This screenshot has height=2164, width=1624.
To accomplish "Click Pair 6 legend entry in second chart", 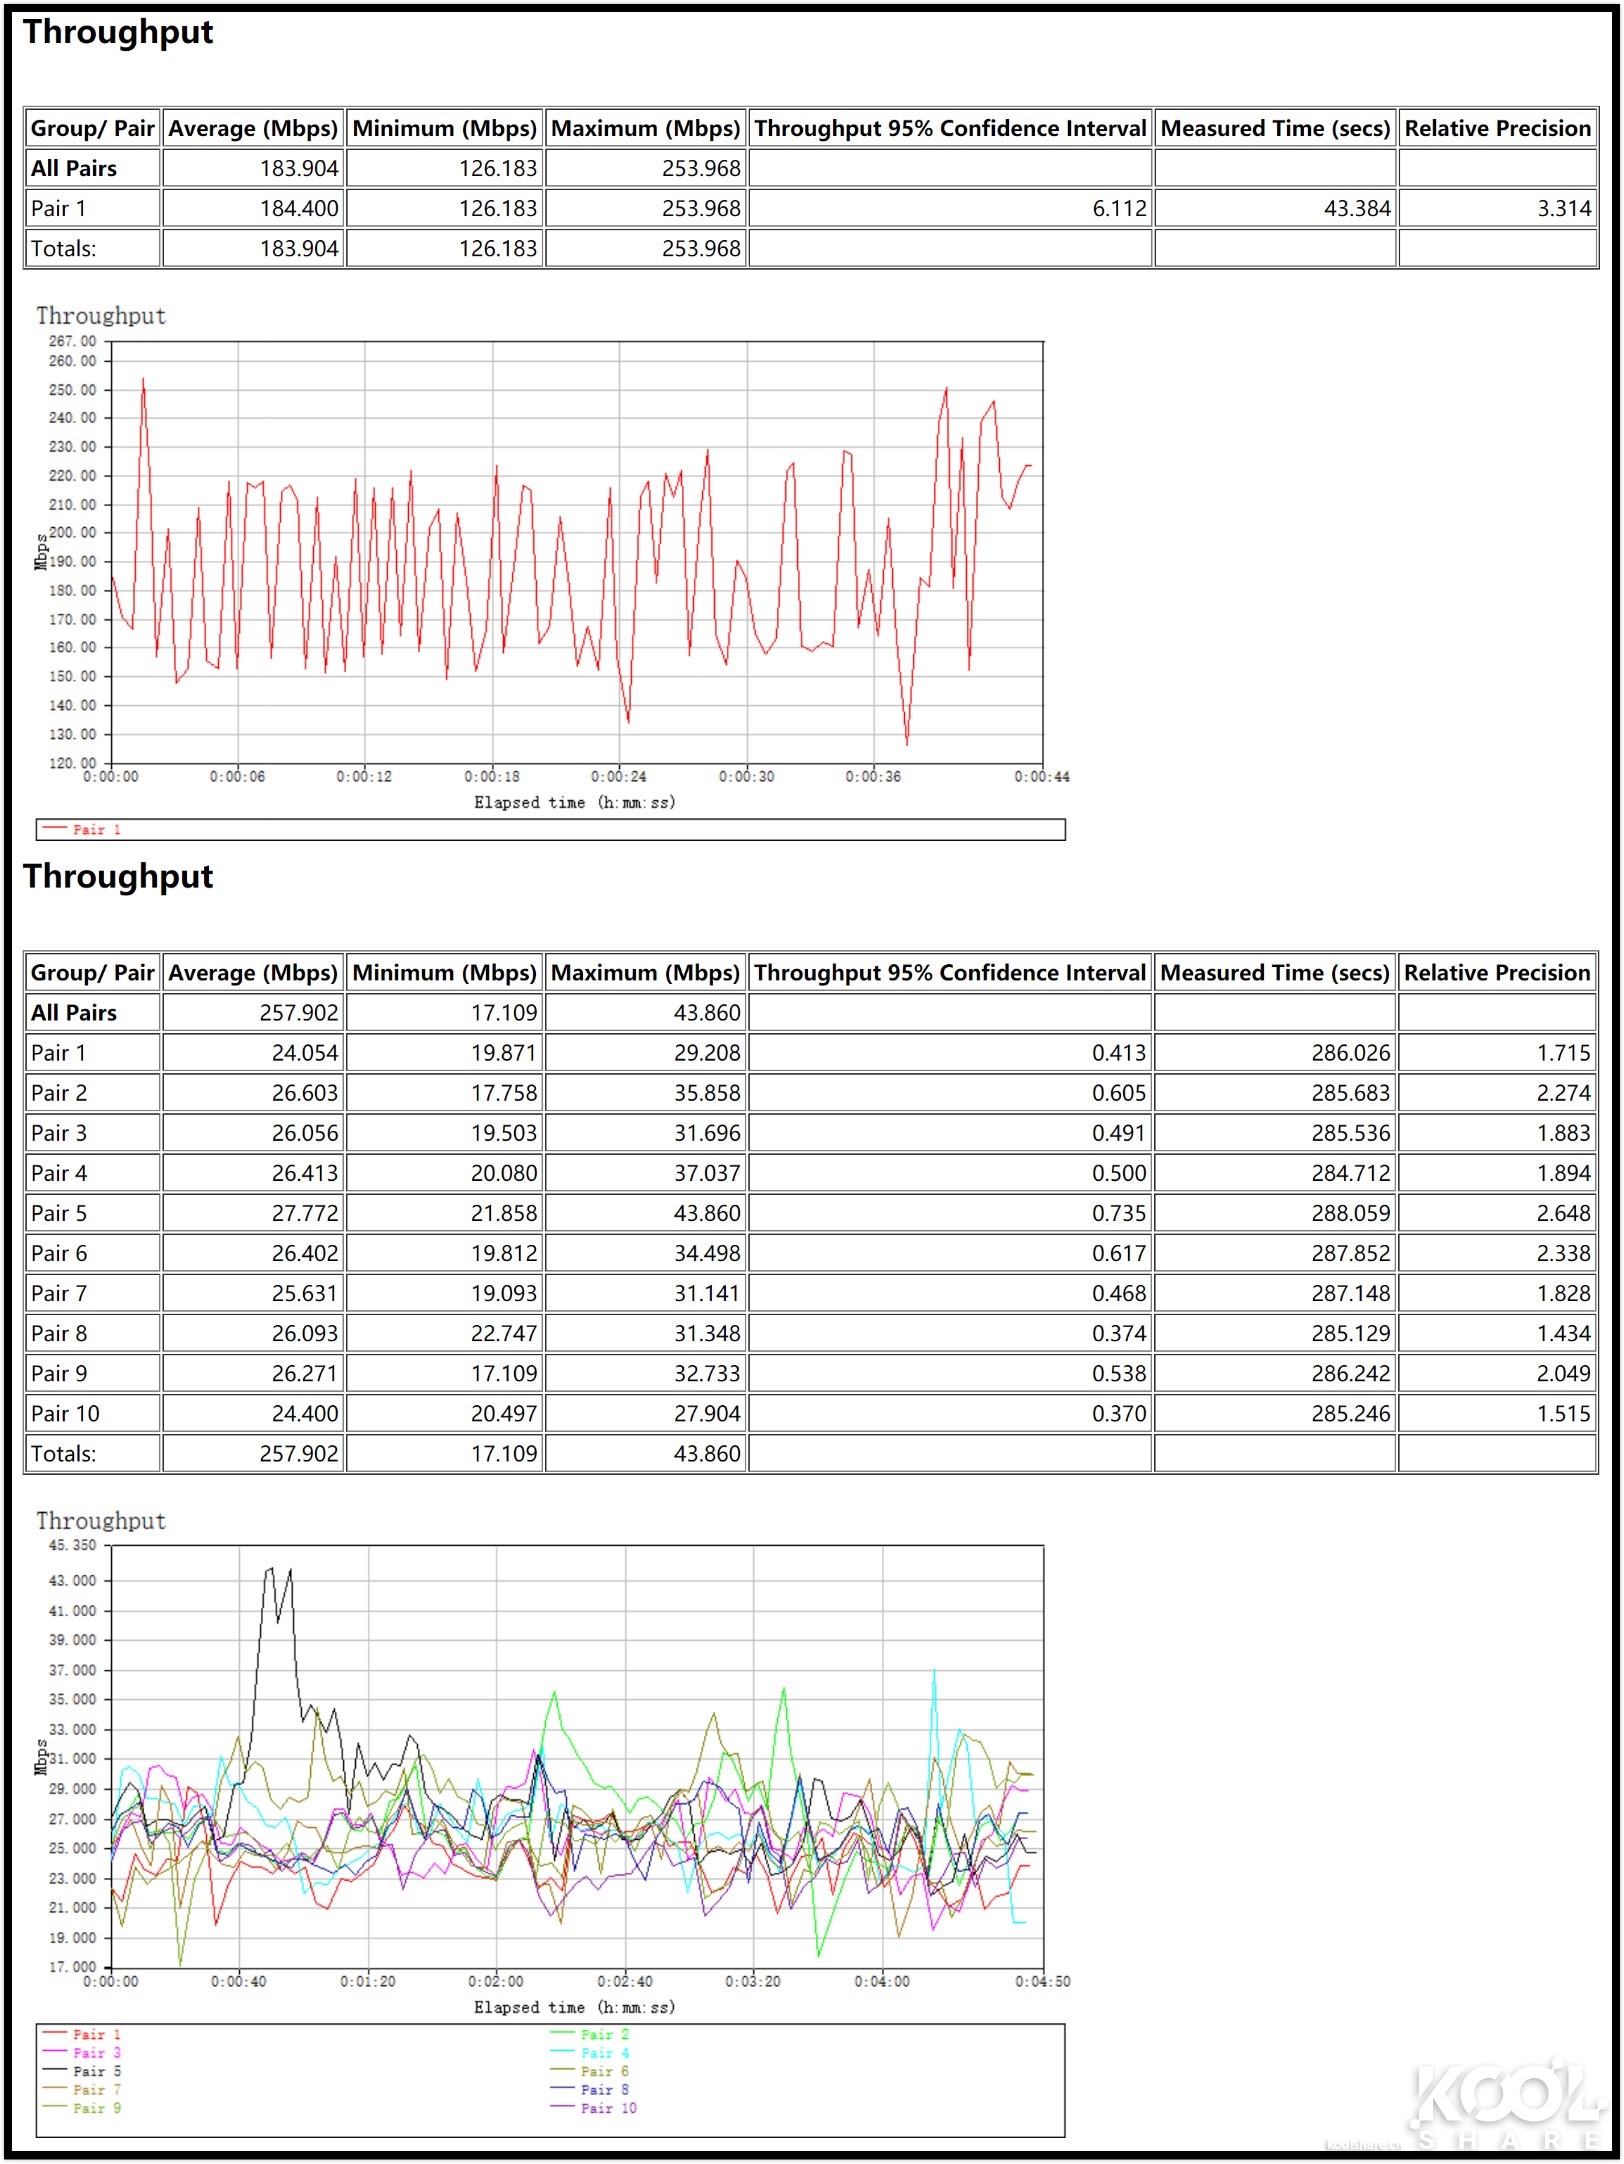I will [591, 2071].
